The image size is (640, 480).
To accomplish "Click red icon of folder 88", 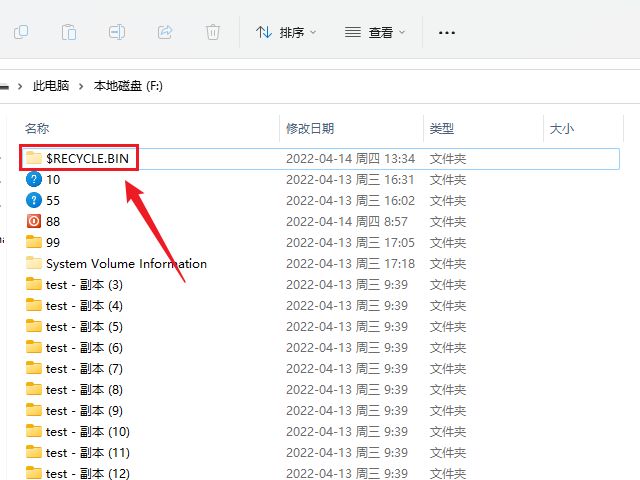I will 34,221.
